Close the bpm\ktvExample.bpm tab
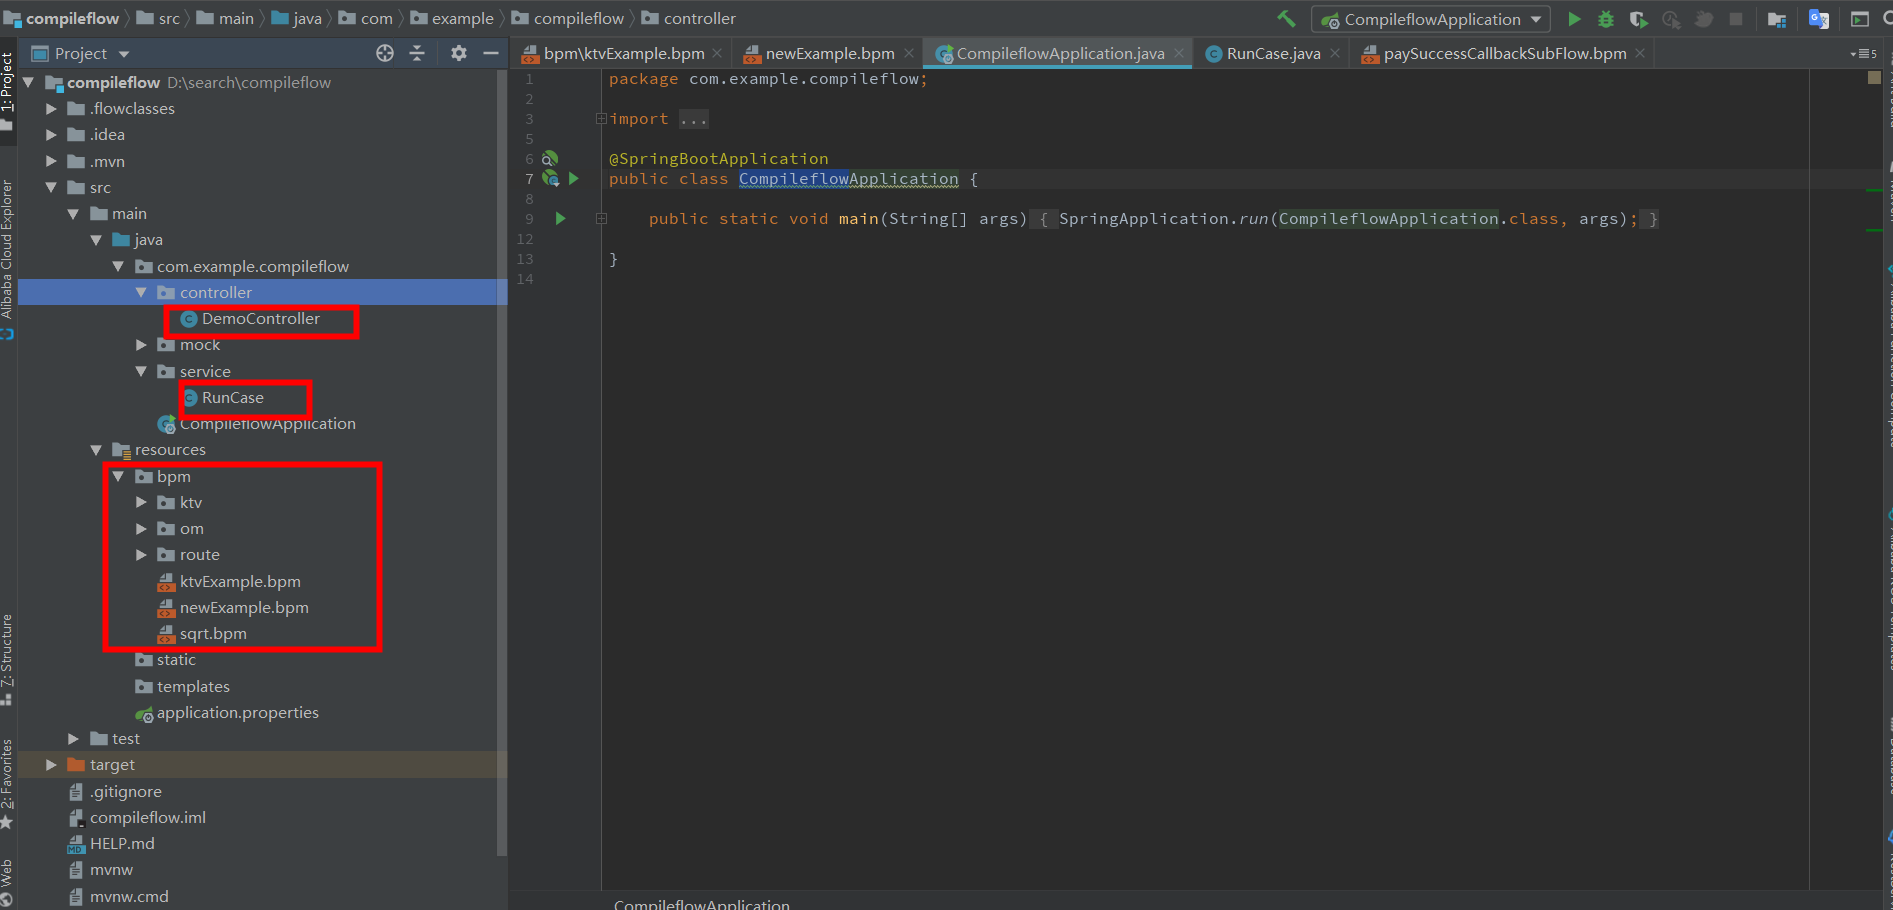This screenshot has height=910, width=1893. point(717,54)
